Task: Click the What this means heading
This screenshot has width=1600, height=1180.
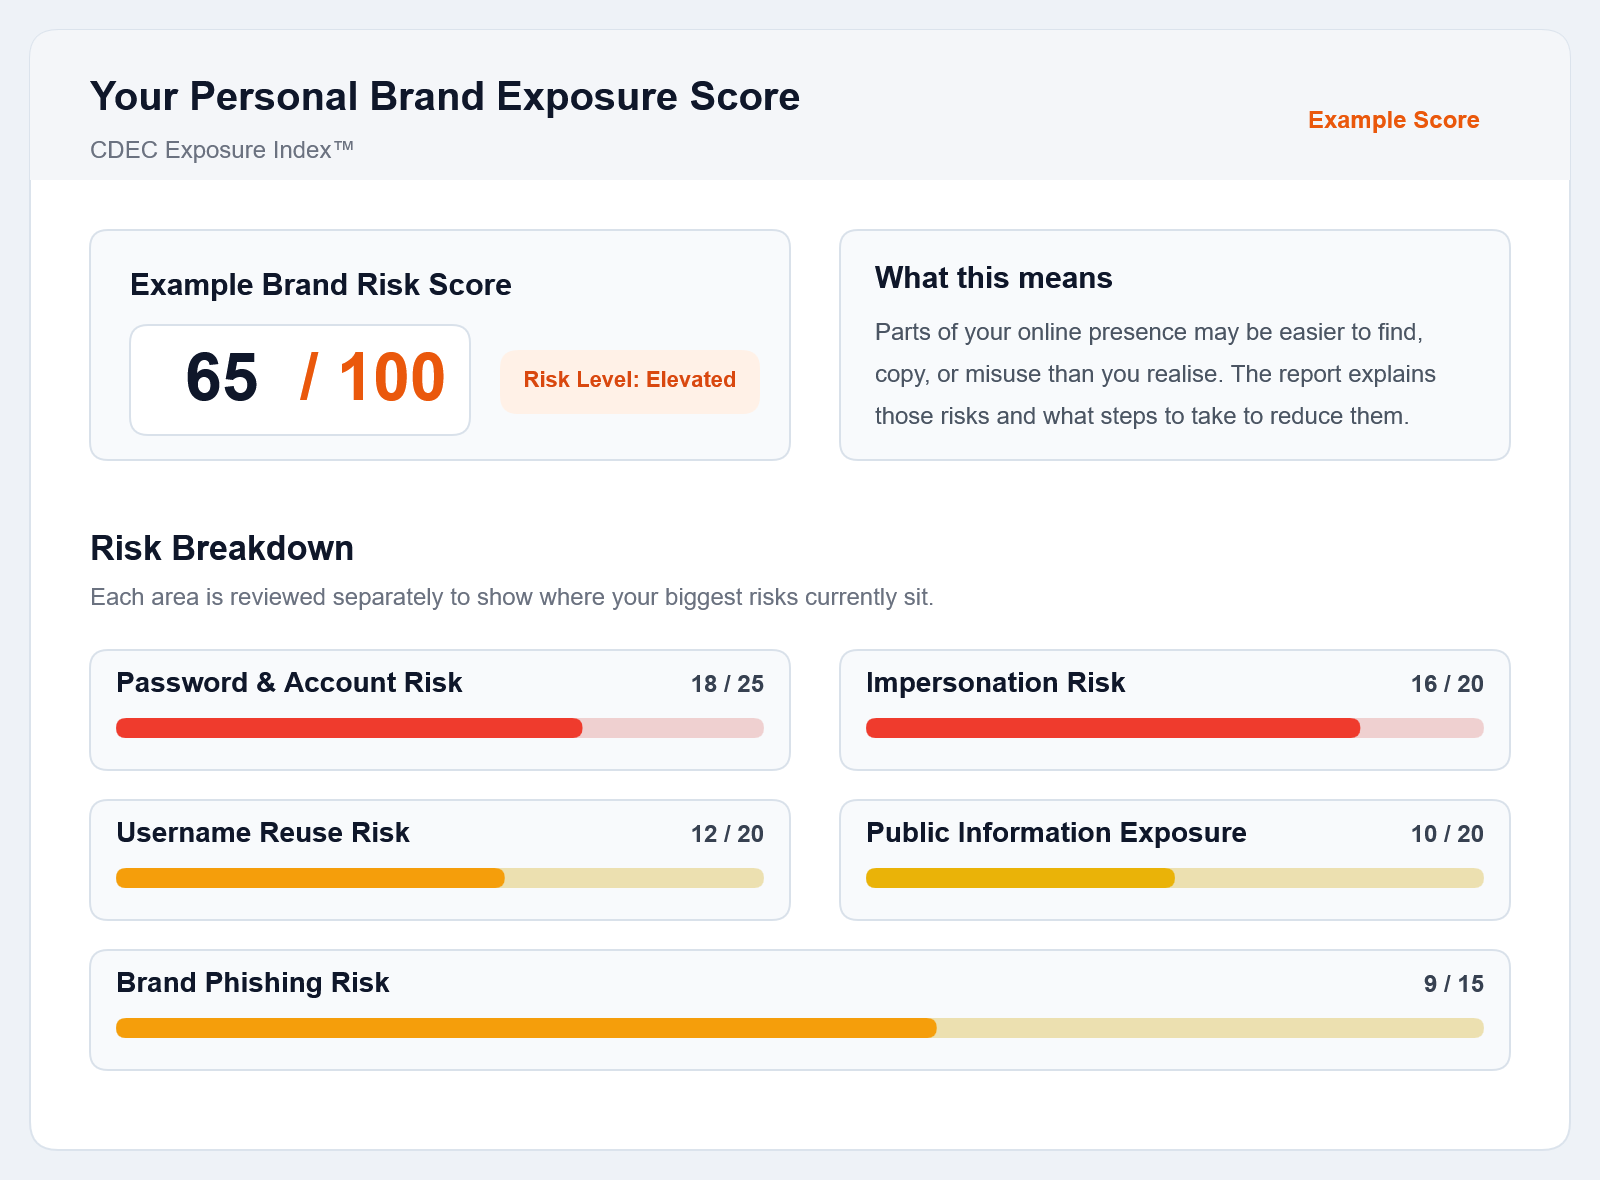Action: (993, 278)
